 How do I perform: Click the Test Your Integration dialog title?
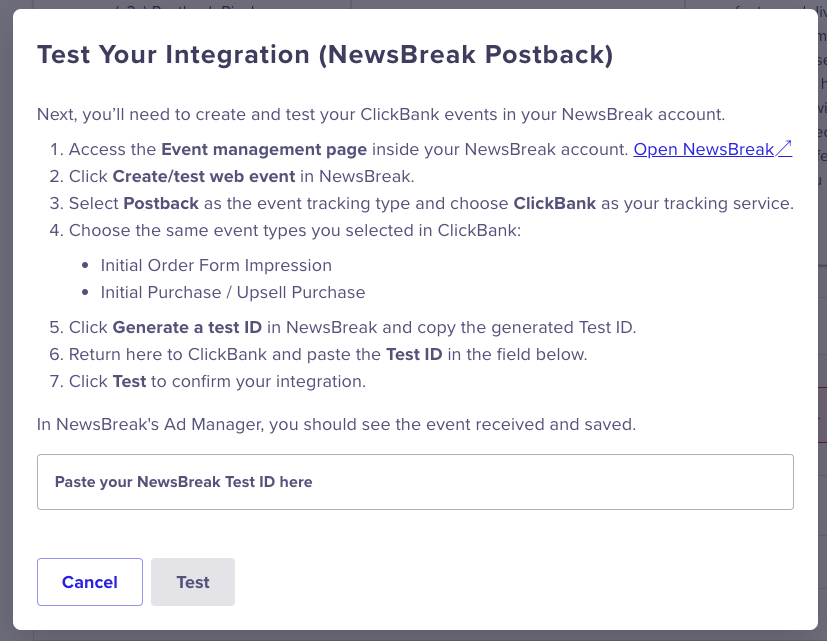click(x=325, y=54)
